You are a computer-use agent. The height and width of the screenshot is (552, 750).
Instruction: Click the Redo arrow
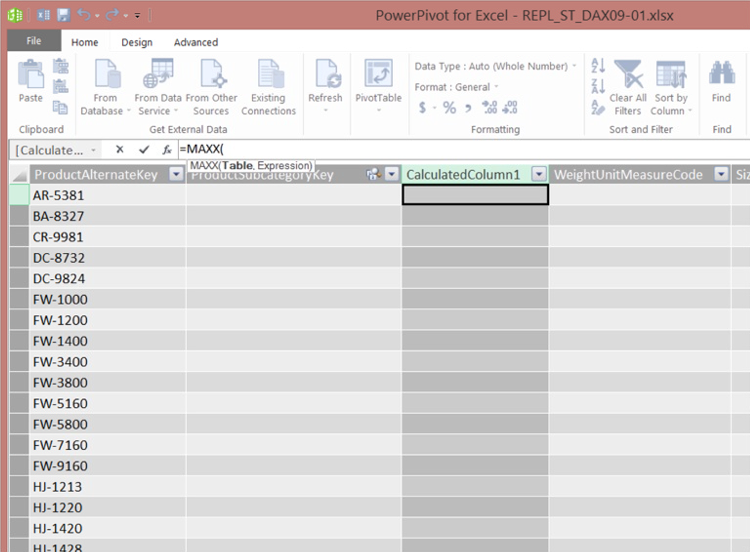[112, 15]
